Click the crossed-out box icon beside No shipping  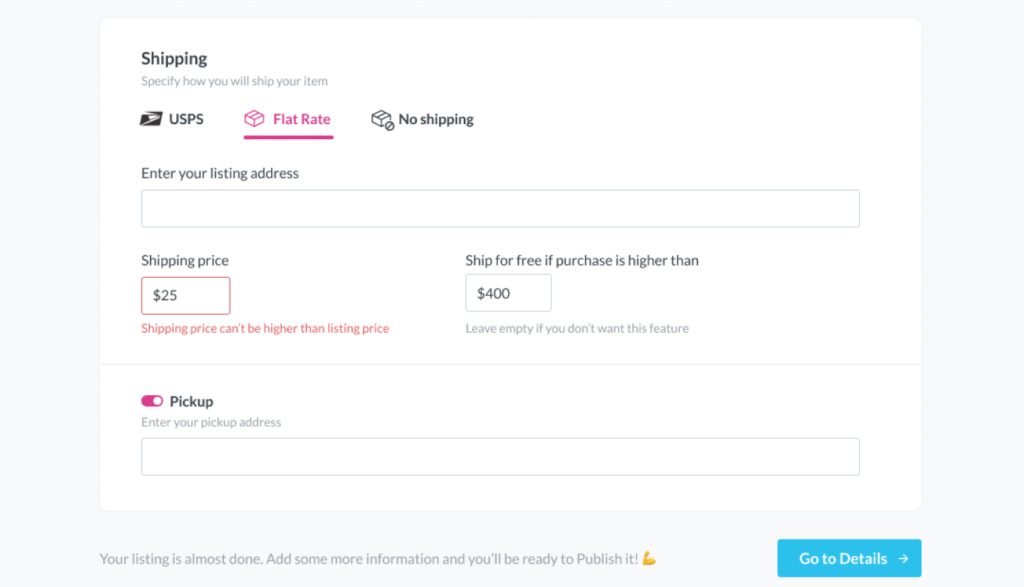[383, 118]
